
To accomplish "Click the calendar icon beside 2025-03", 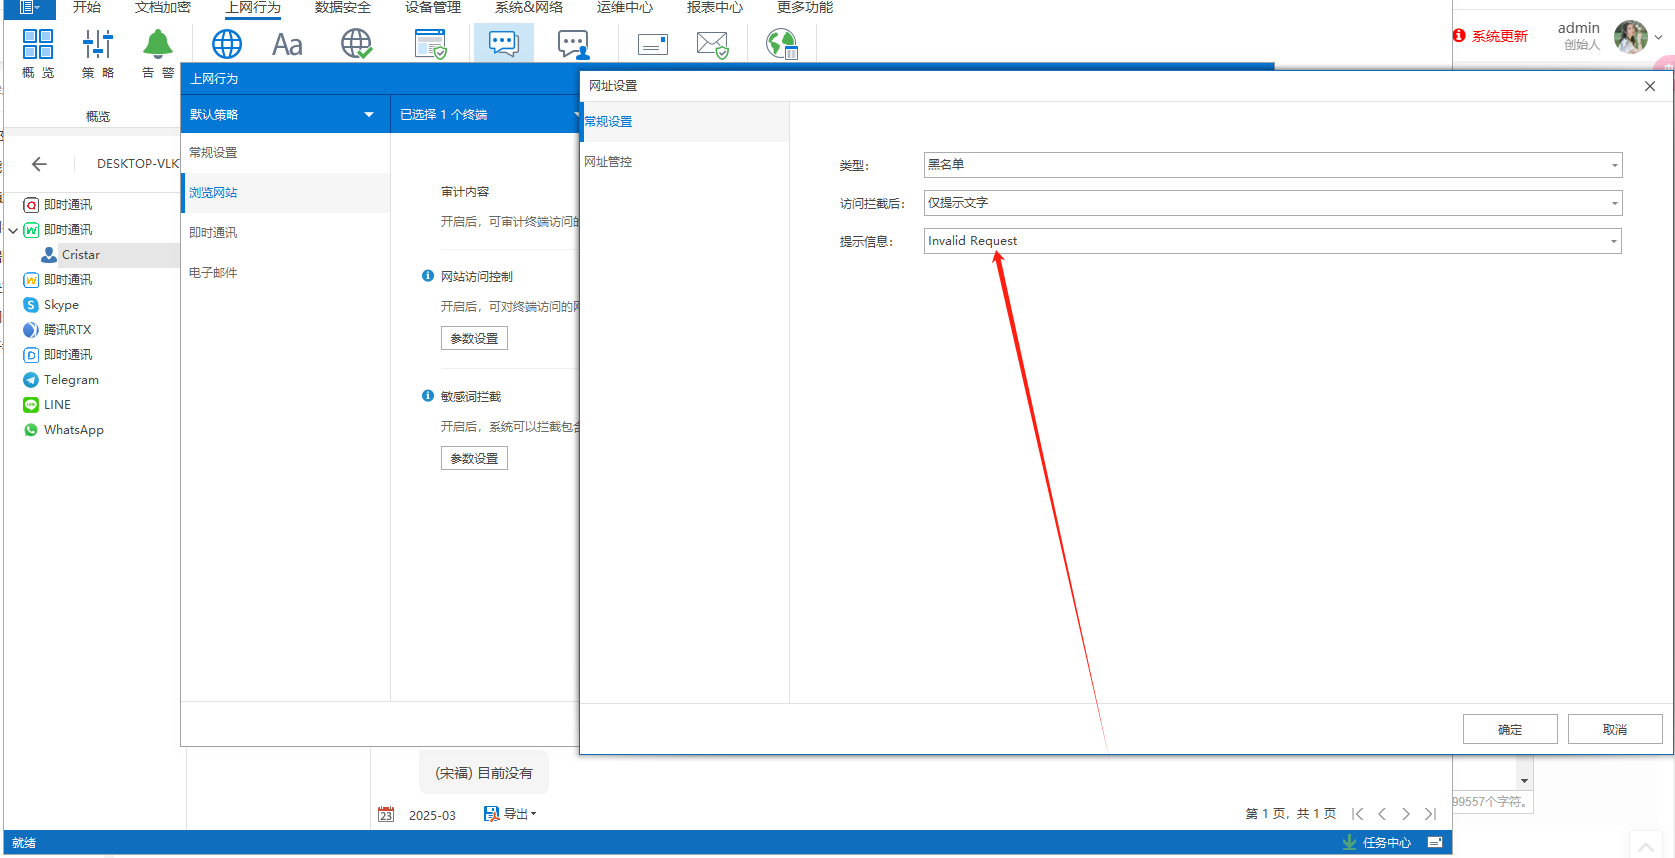I will 386,815.
